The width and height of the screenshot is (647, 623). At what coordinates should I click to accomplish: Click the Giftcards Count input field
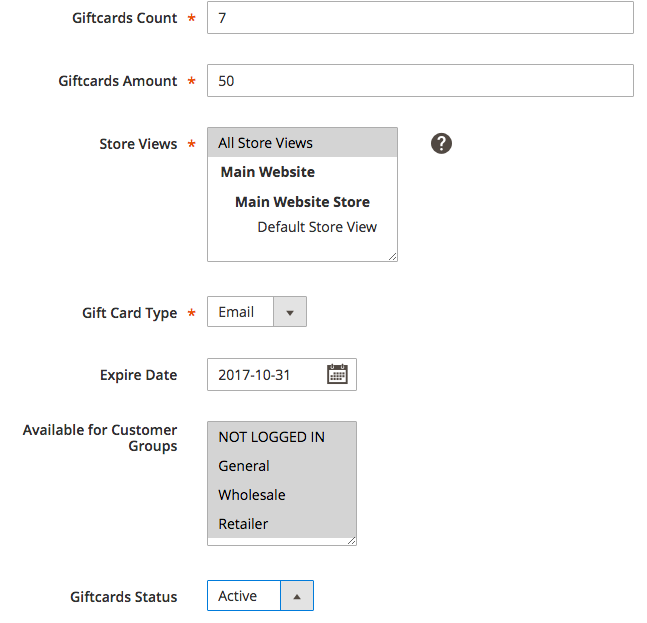tap(420, 17)
